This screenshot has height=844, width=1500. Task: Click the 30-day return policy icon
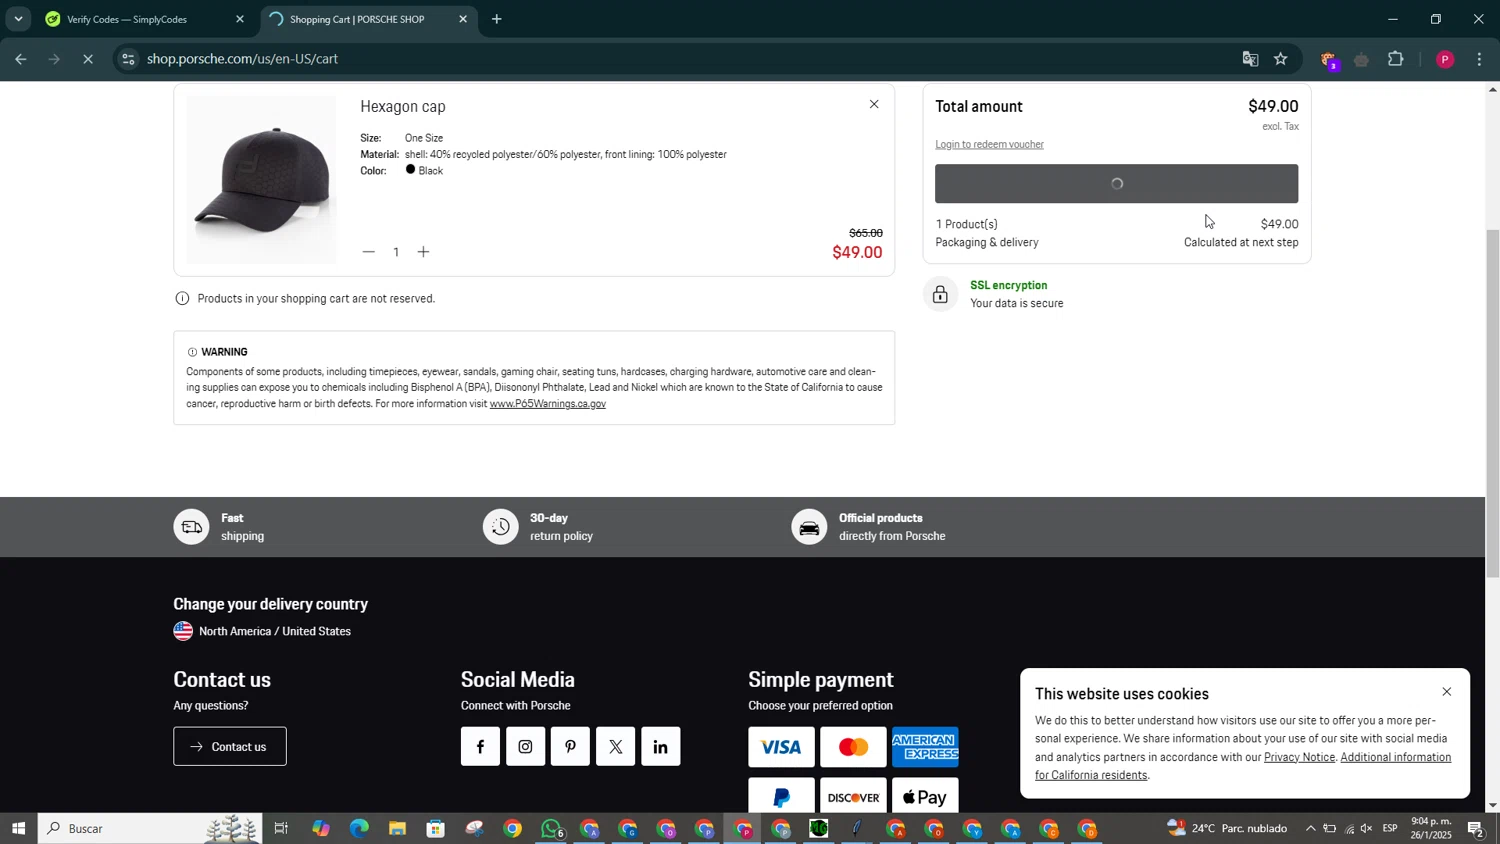tap(501, 527)
